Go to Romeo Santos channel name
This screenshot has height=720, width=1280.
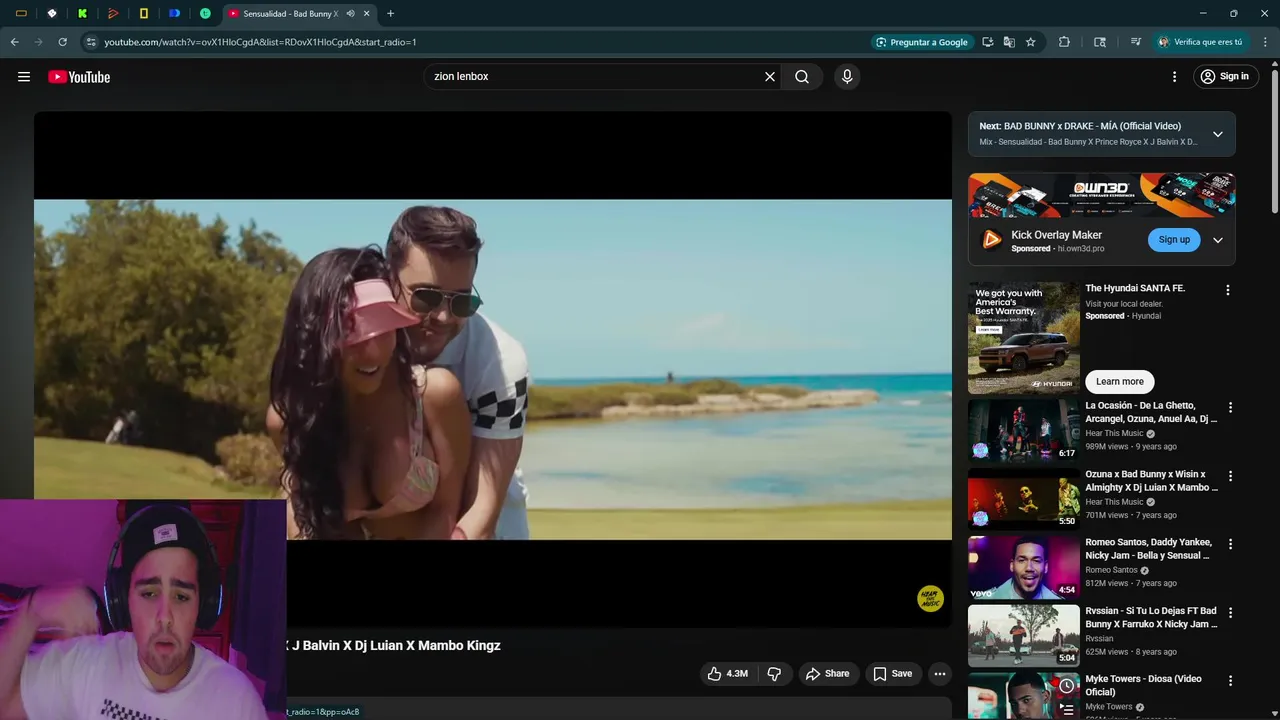point(1112,570)
